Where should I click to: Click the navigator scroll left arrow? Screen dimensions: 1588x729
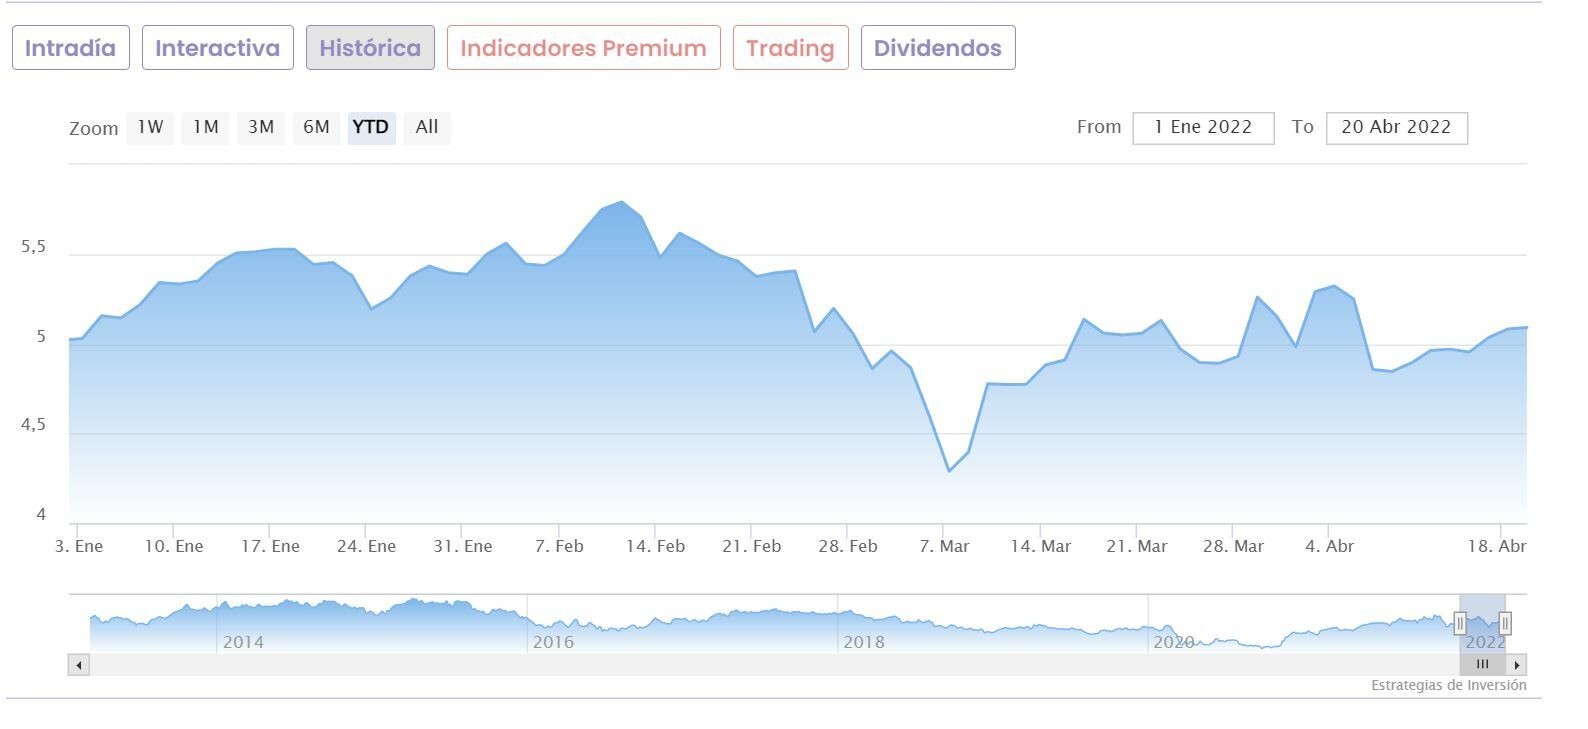click(79, 665)
